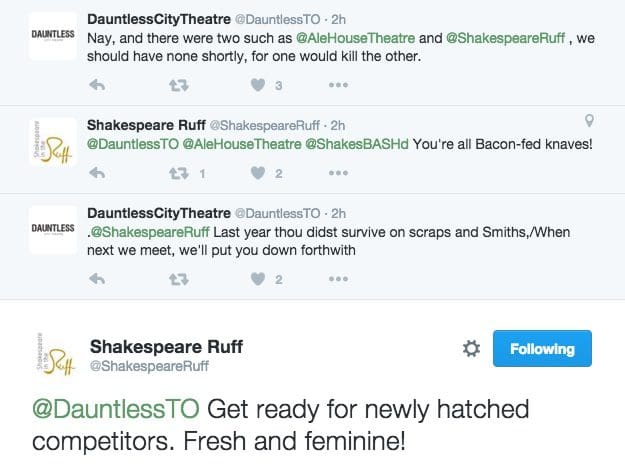Retweet the first DauntlessCityTheatre tweet
625x466 pixels.
coord(179,86)
